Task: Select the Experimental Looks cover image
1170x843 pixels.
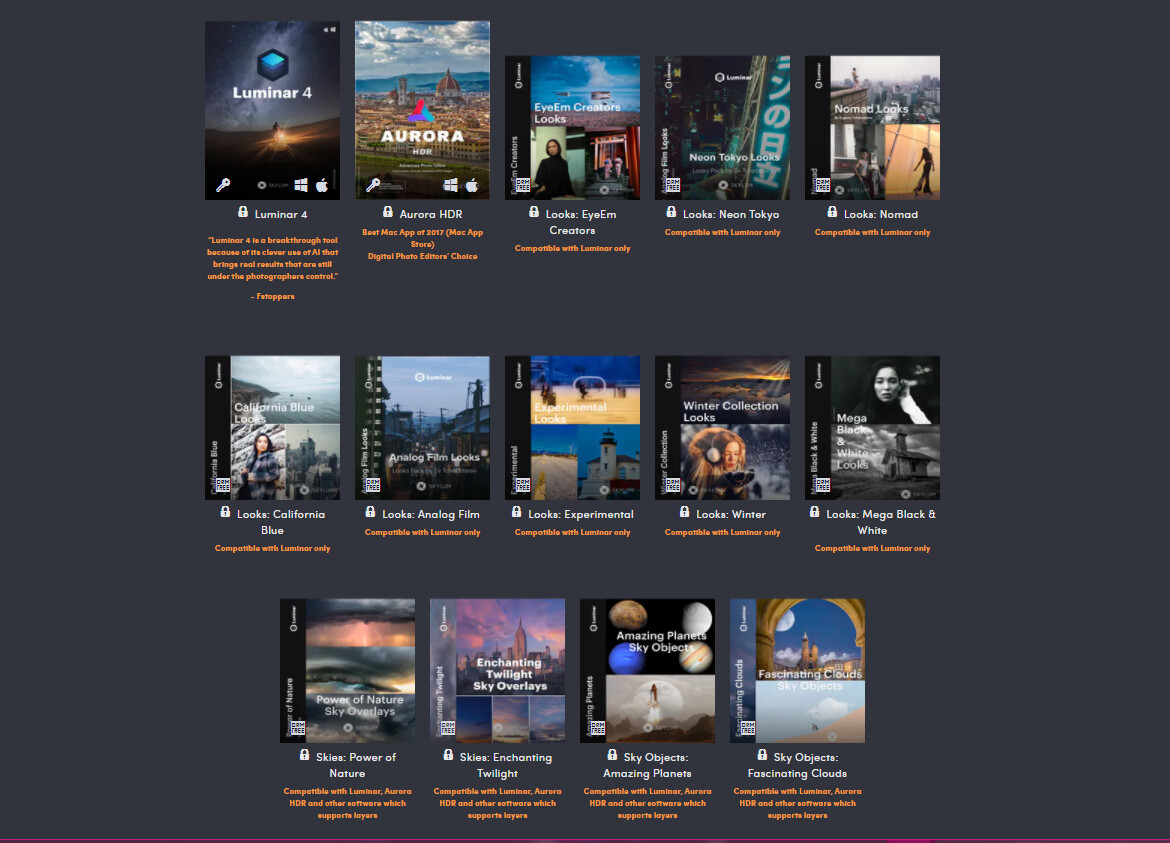Action: 572,427
